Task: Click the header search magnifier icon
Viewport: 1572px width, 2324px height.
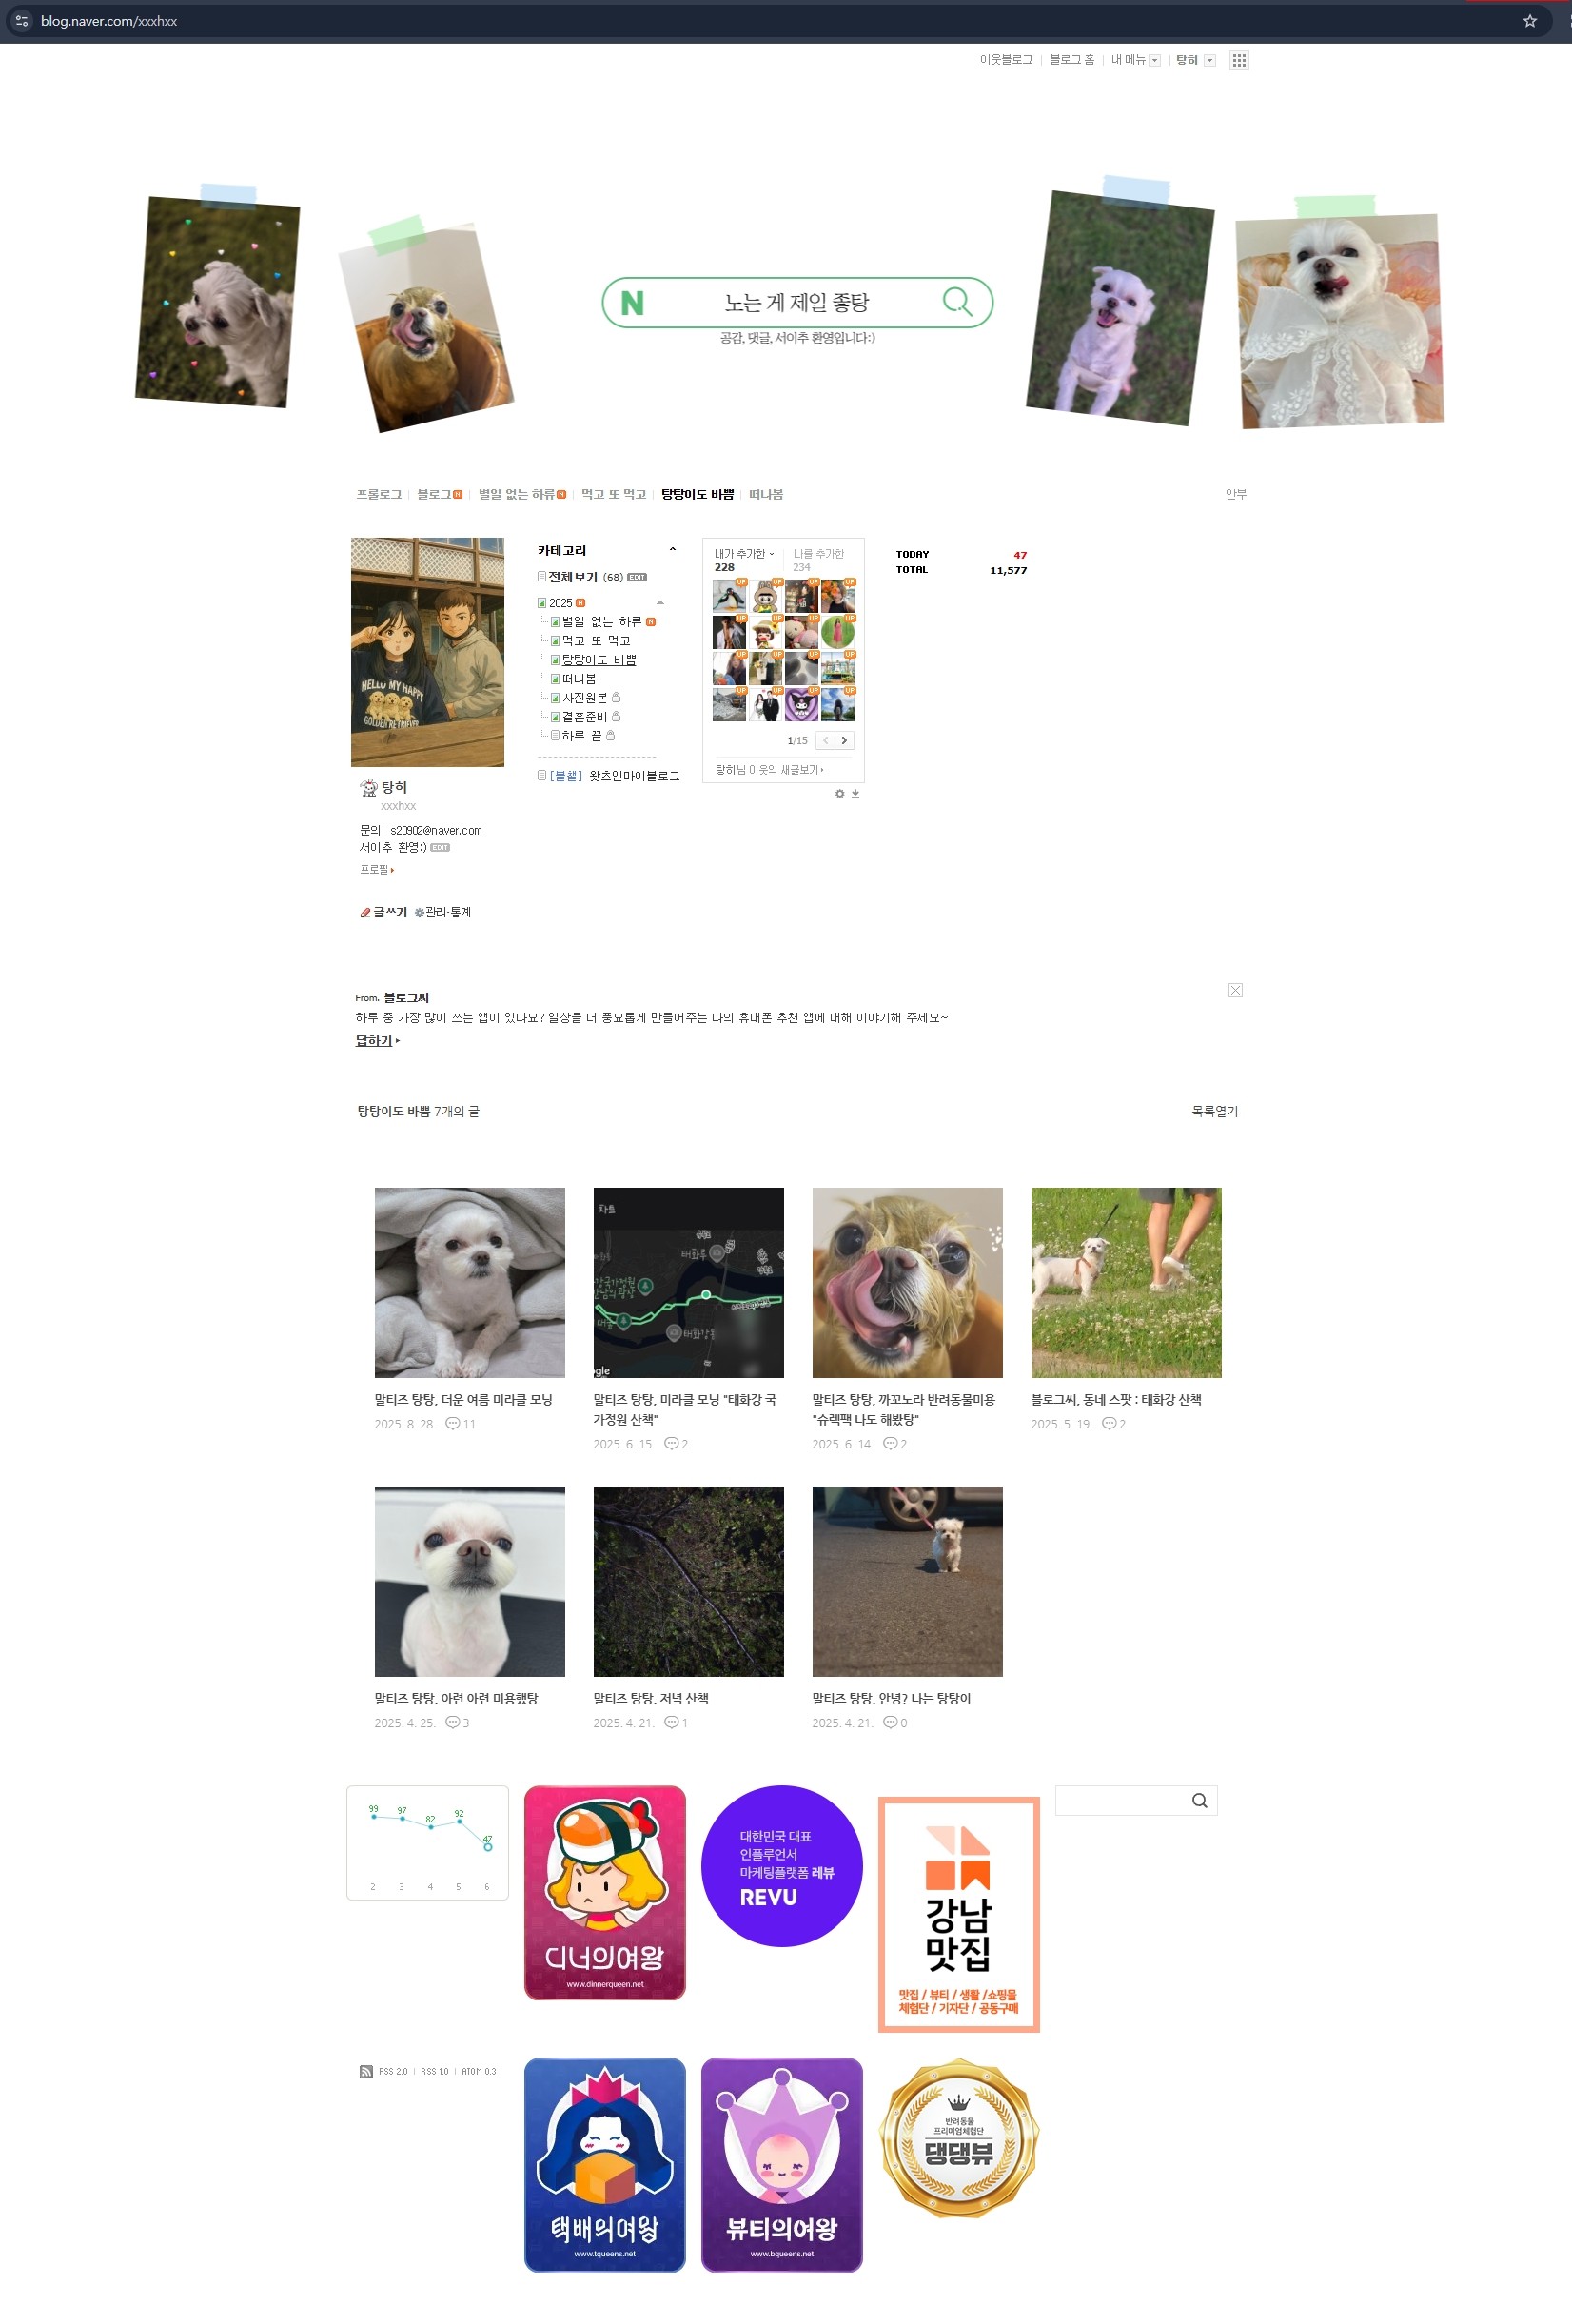Action: (x=958, y=302)
